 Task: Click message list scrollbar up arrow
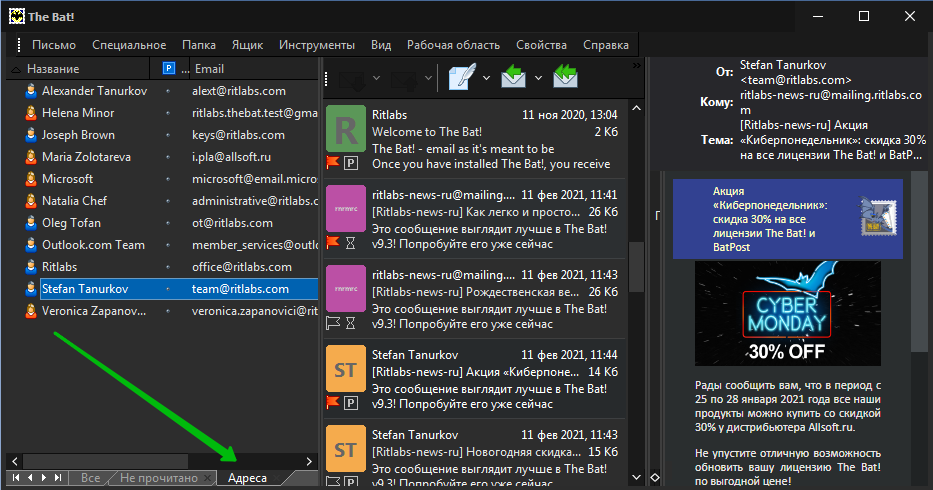(x=636, y=108)
